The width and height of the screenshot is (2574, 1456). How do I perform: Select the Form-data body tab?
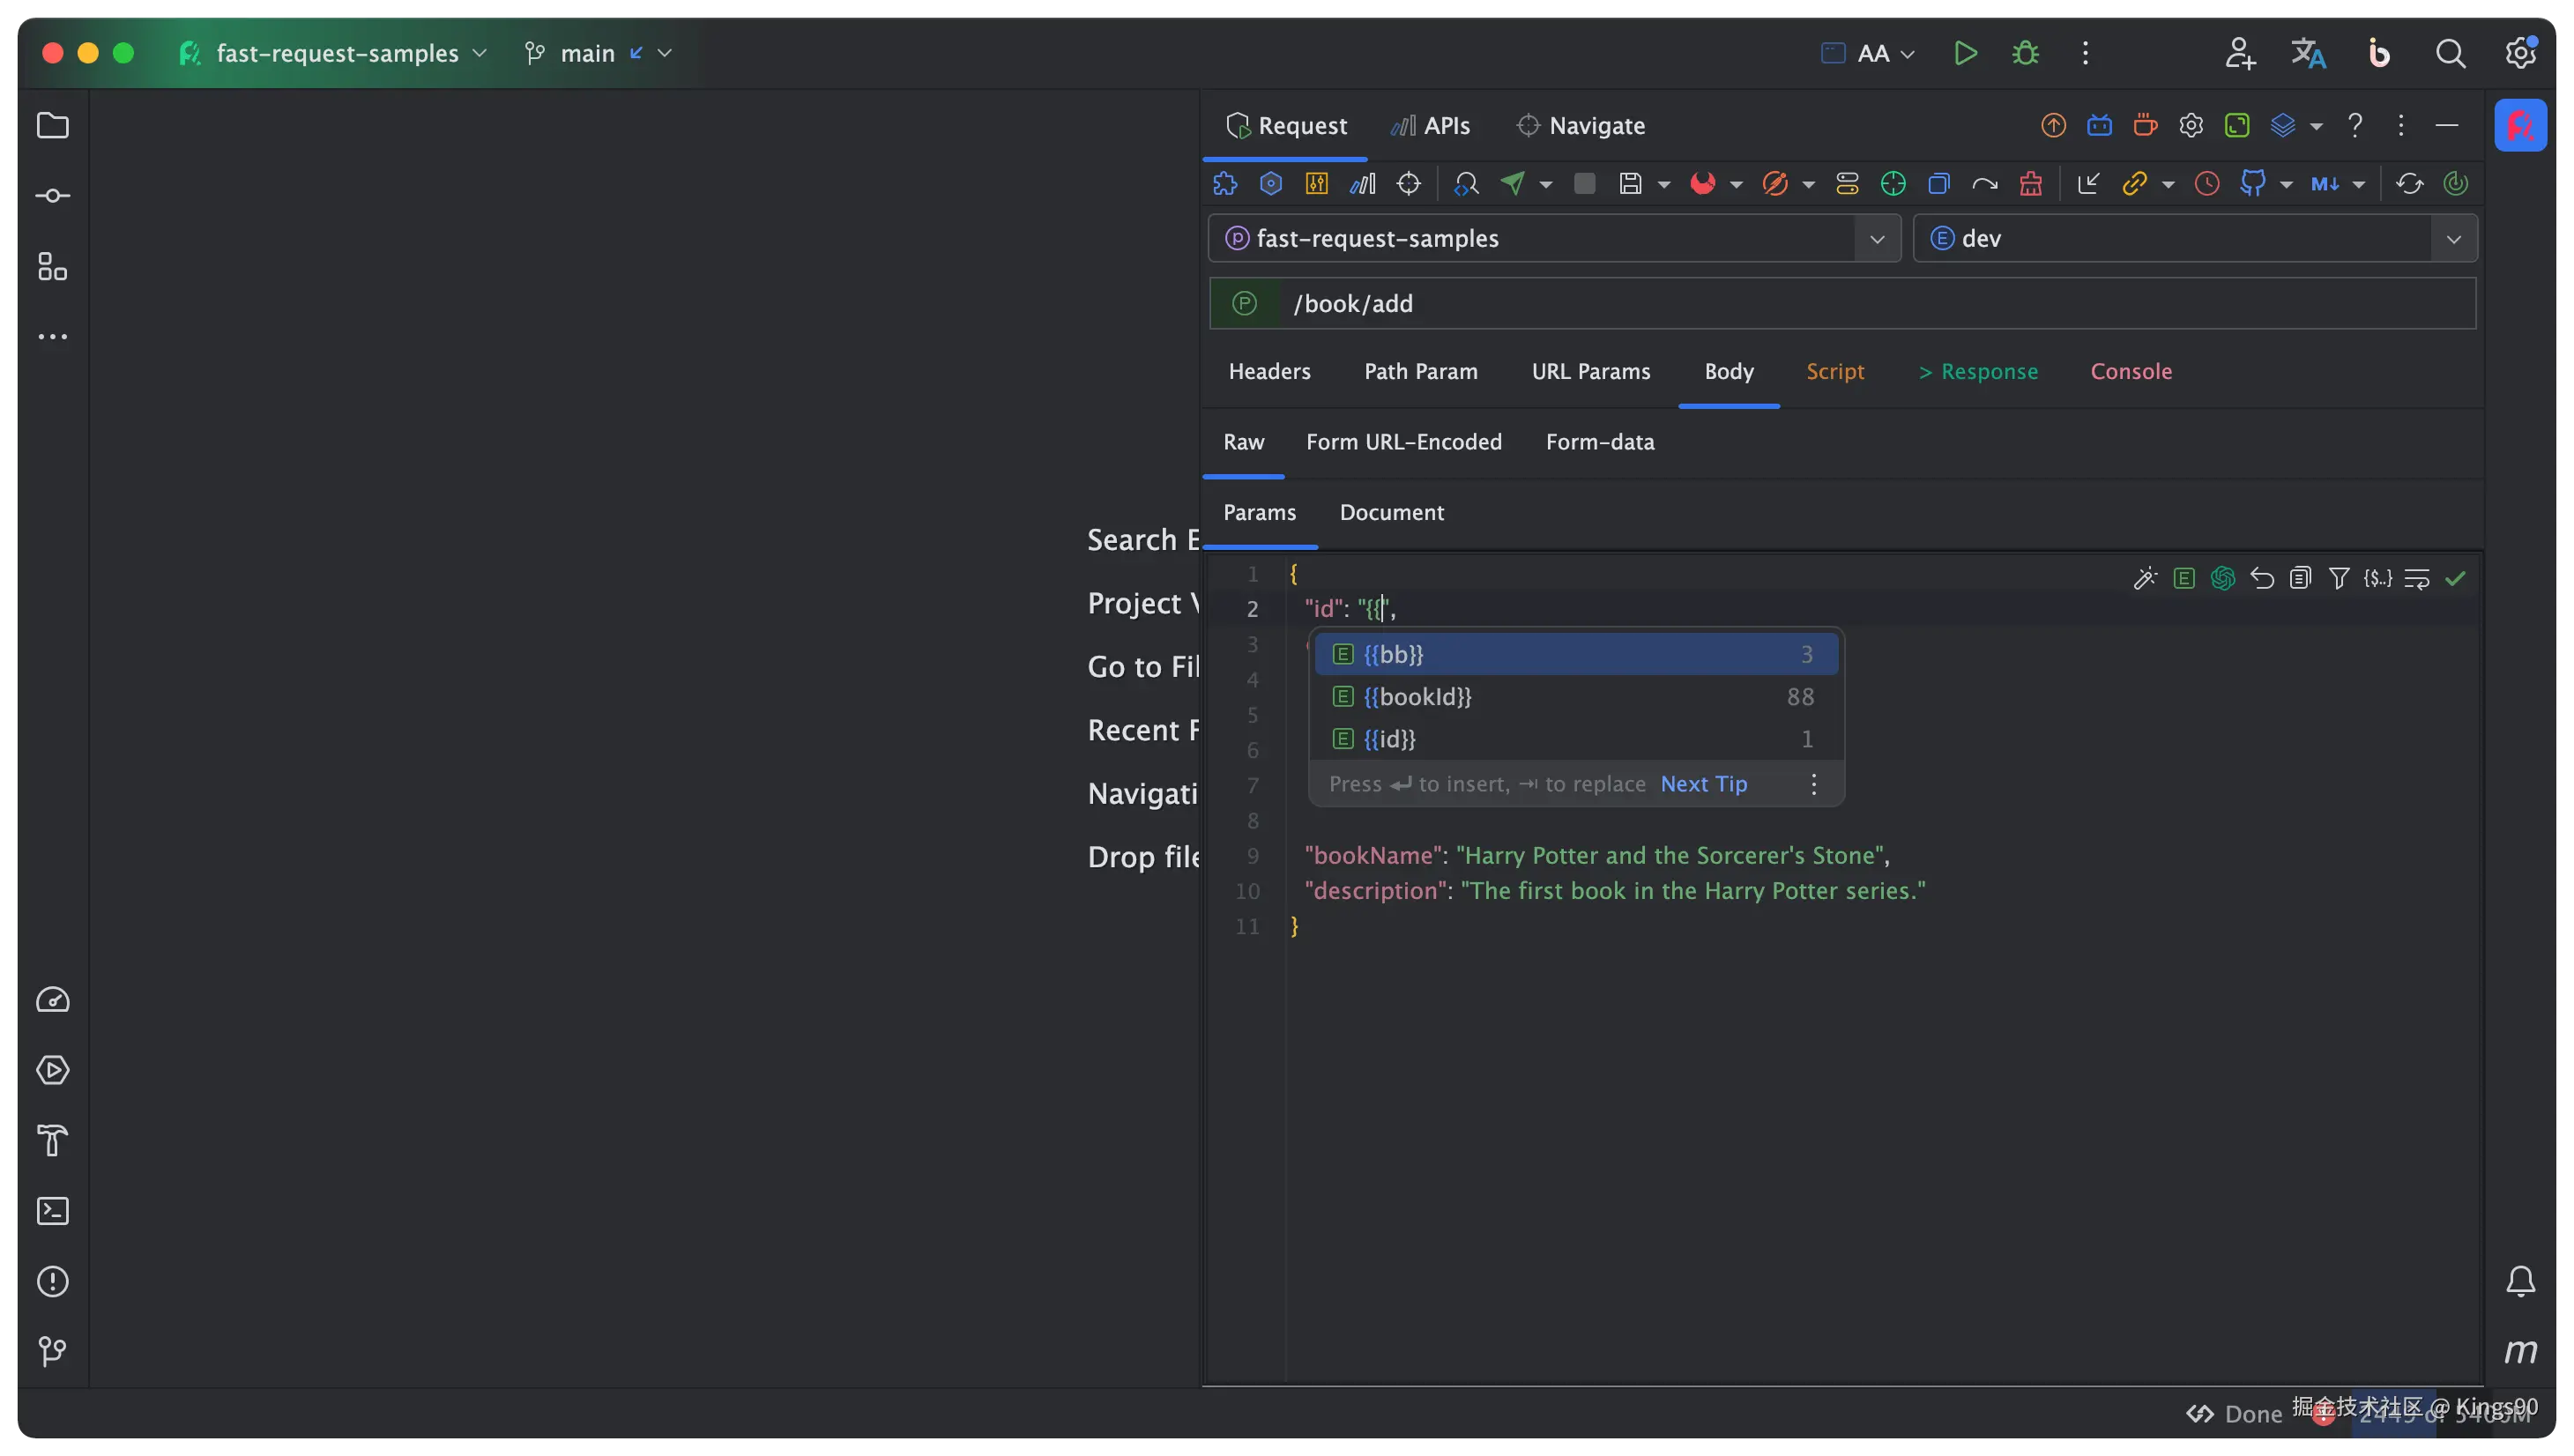click(x=1599, y=442)
